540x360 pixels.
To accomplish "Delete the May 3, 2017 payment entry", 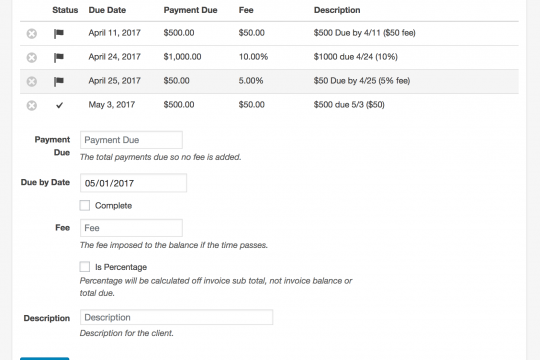I will 32,105.
